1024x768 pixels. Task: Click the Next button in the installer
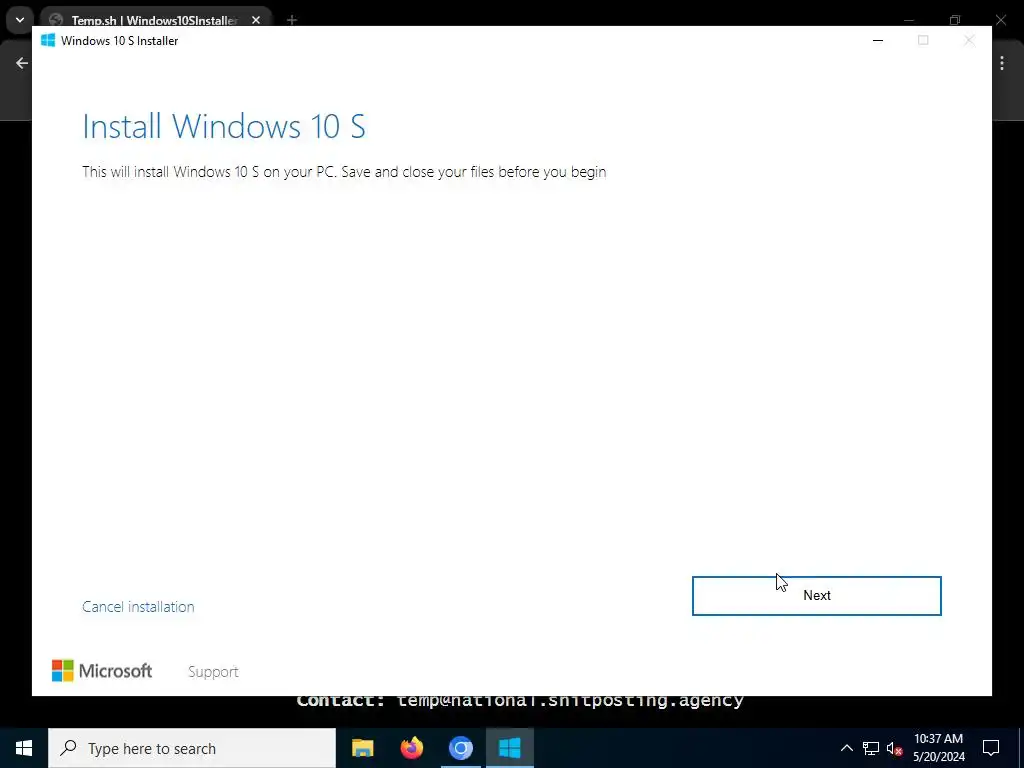[x=816, y=596]
